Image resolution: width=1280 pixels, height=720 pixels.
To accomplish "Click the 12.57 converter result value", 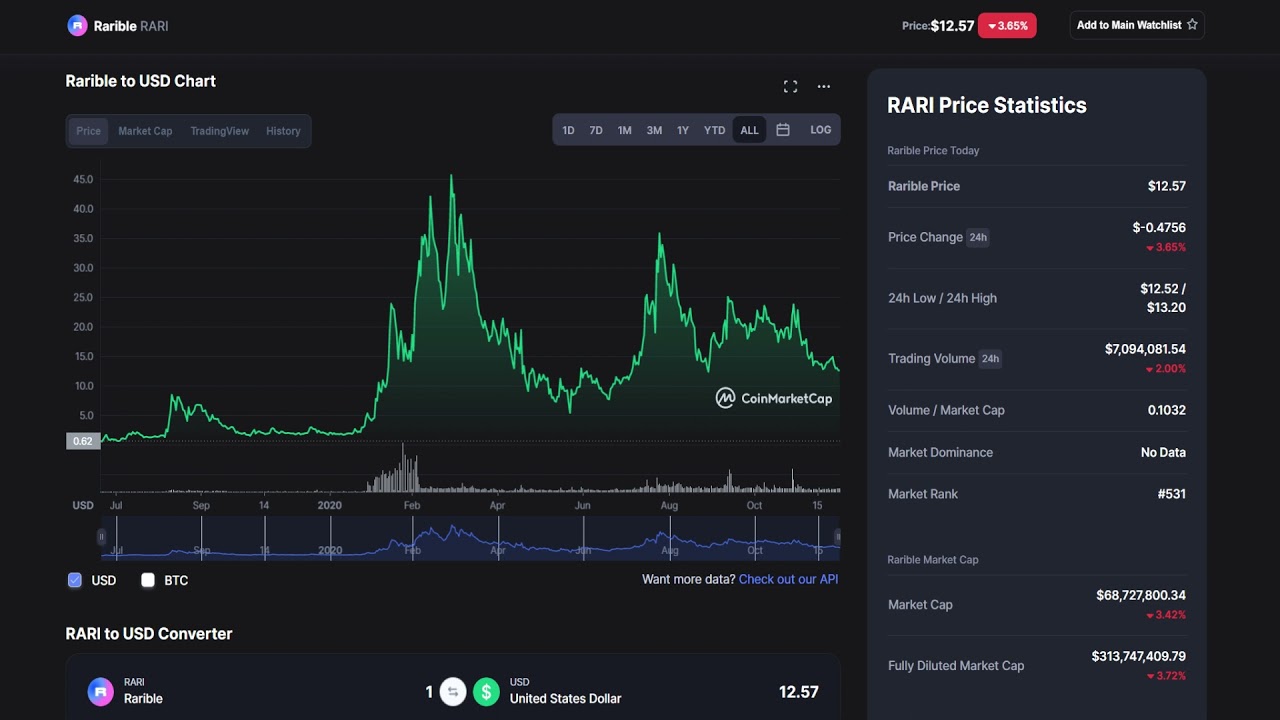I will click(x=799, y=692).
